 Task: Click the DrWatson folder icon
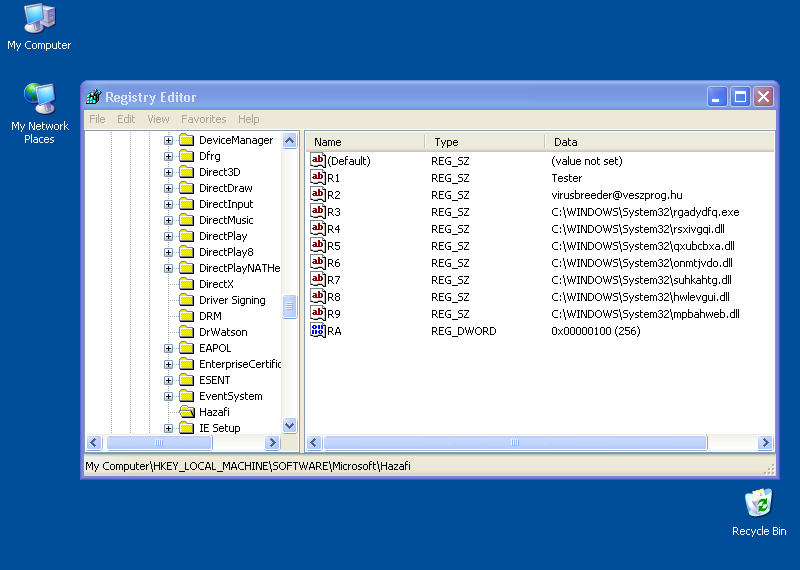pyautogui.click(x=187, y=332)
